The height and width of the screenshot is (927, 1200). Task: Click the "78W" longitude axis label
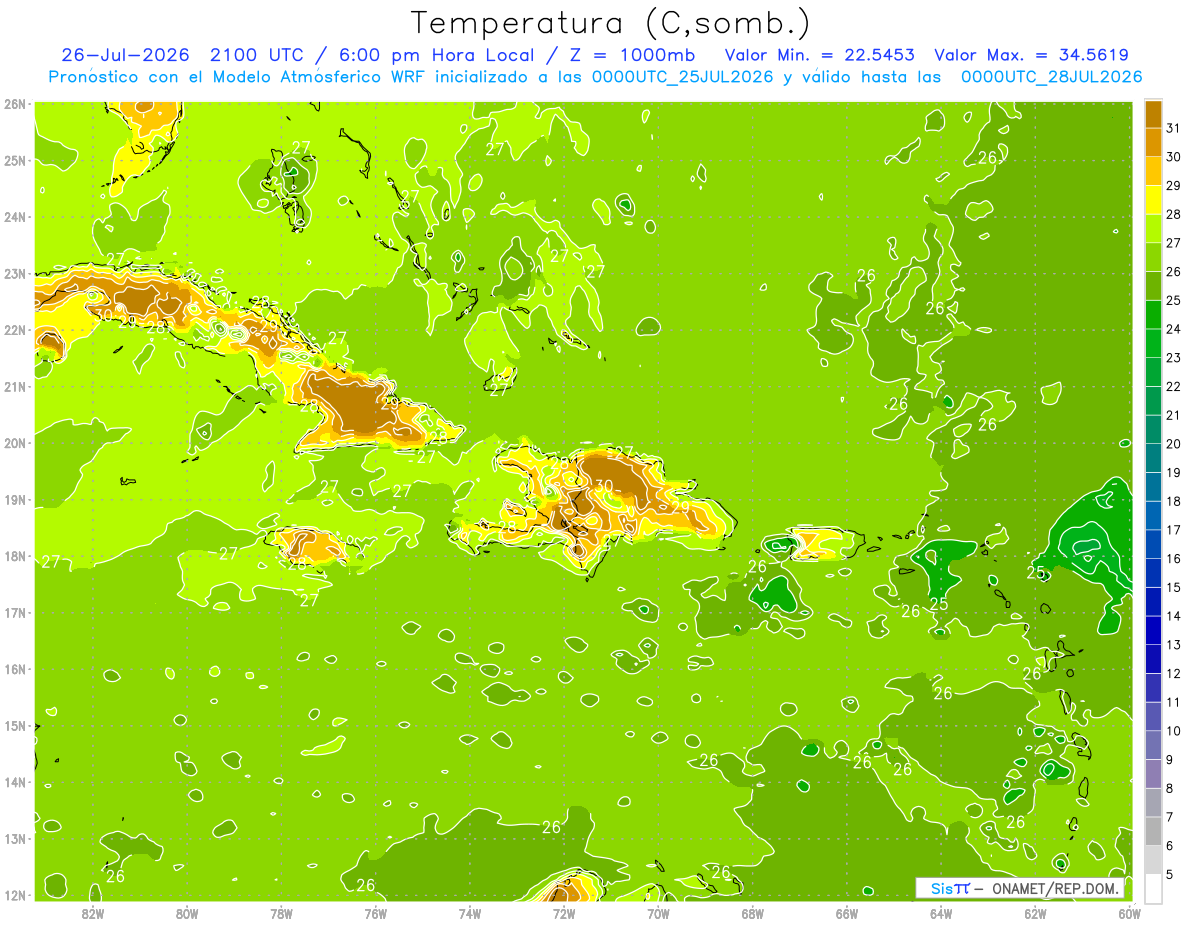click(x=281, y=913)
